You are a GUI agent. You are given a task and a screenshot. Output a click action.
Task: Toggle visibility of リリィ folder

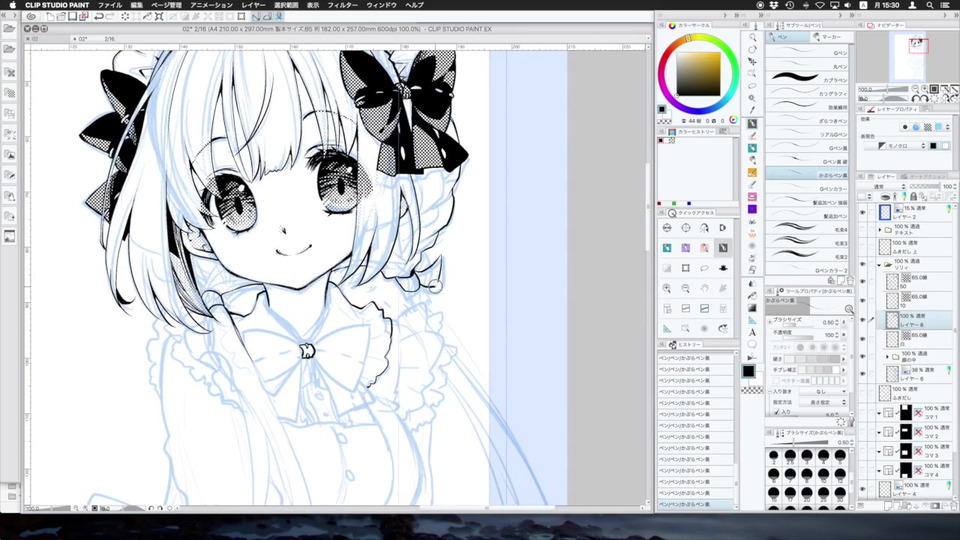pos(863,264)
